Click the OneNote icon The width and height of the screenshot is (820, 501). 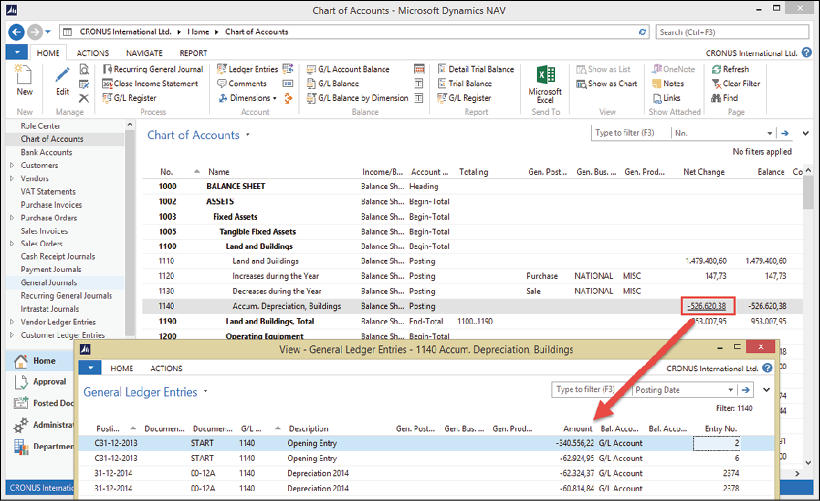pos(657,69)
